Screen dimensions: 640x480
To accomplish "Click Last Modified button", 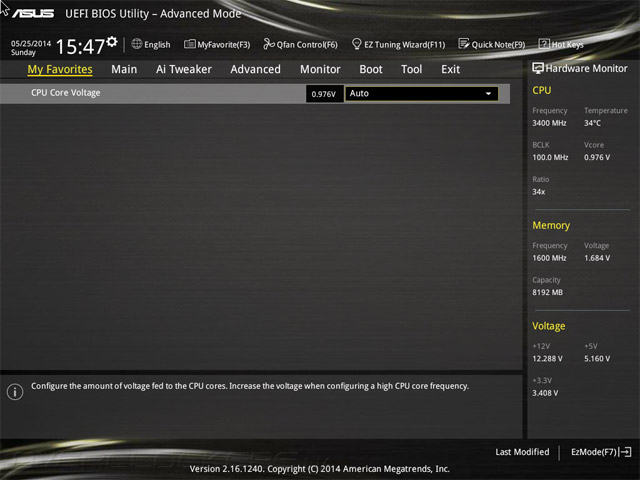I will click(x=522, y=452).
